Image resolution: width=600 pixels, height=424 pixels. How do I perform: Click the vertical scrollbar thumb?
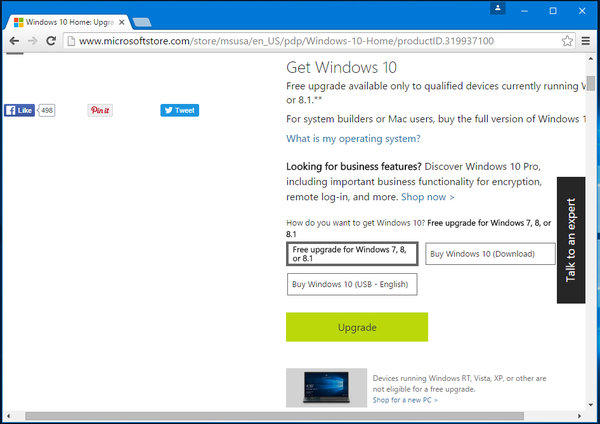(x=591, y=83)
